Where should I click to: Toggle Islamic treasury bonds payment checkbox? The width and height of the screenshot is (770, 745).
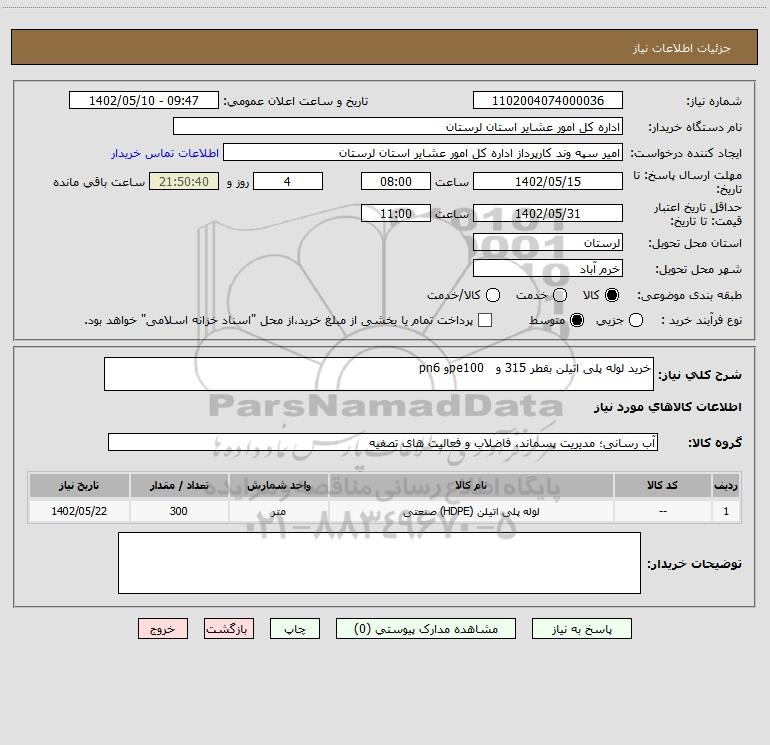tap(485, 320)
